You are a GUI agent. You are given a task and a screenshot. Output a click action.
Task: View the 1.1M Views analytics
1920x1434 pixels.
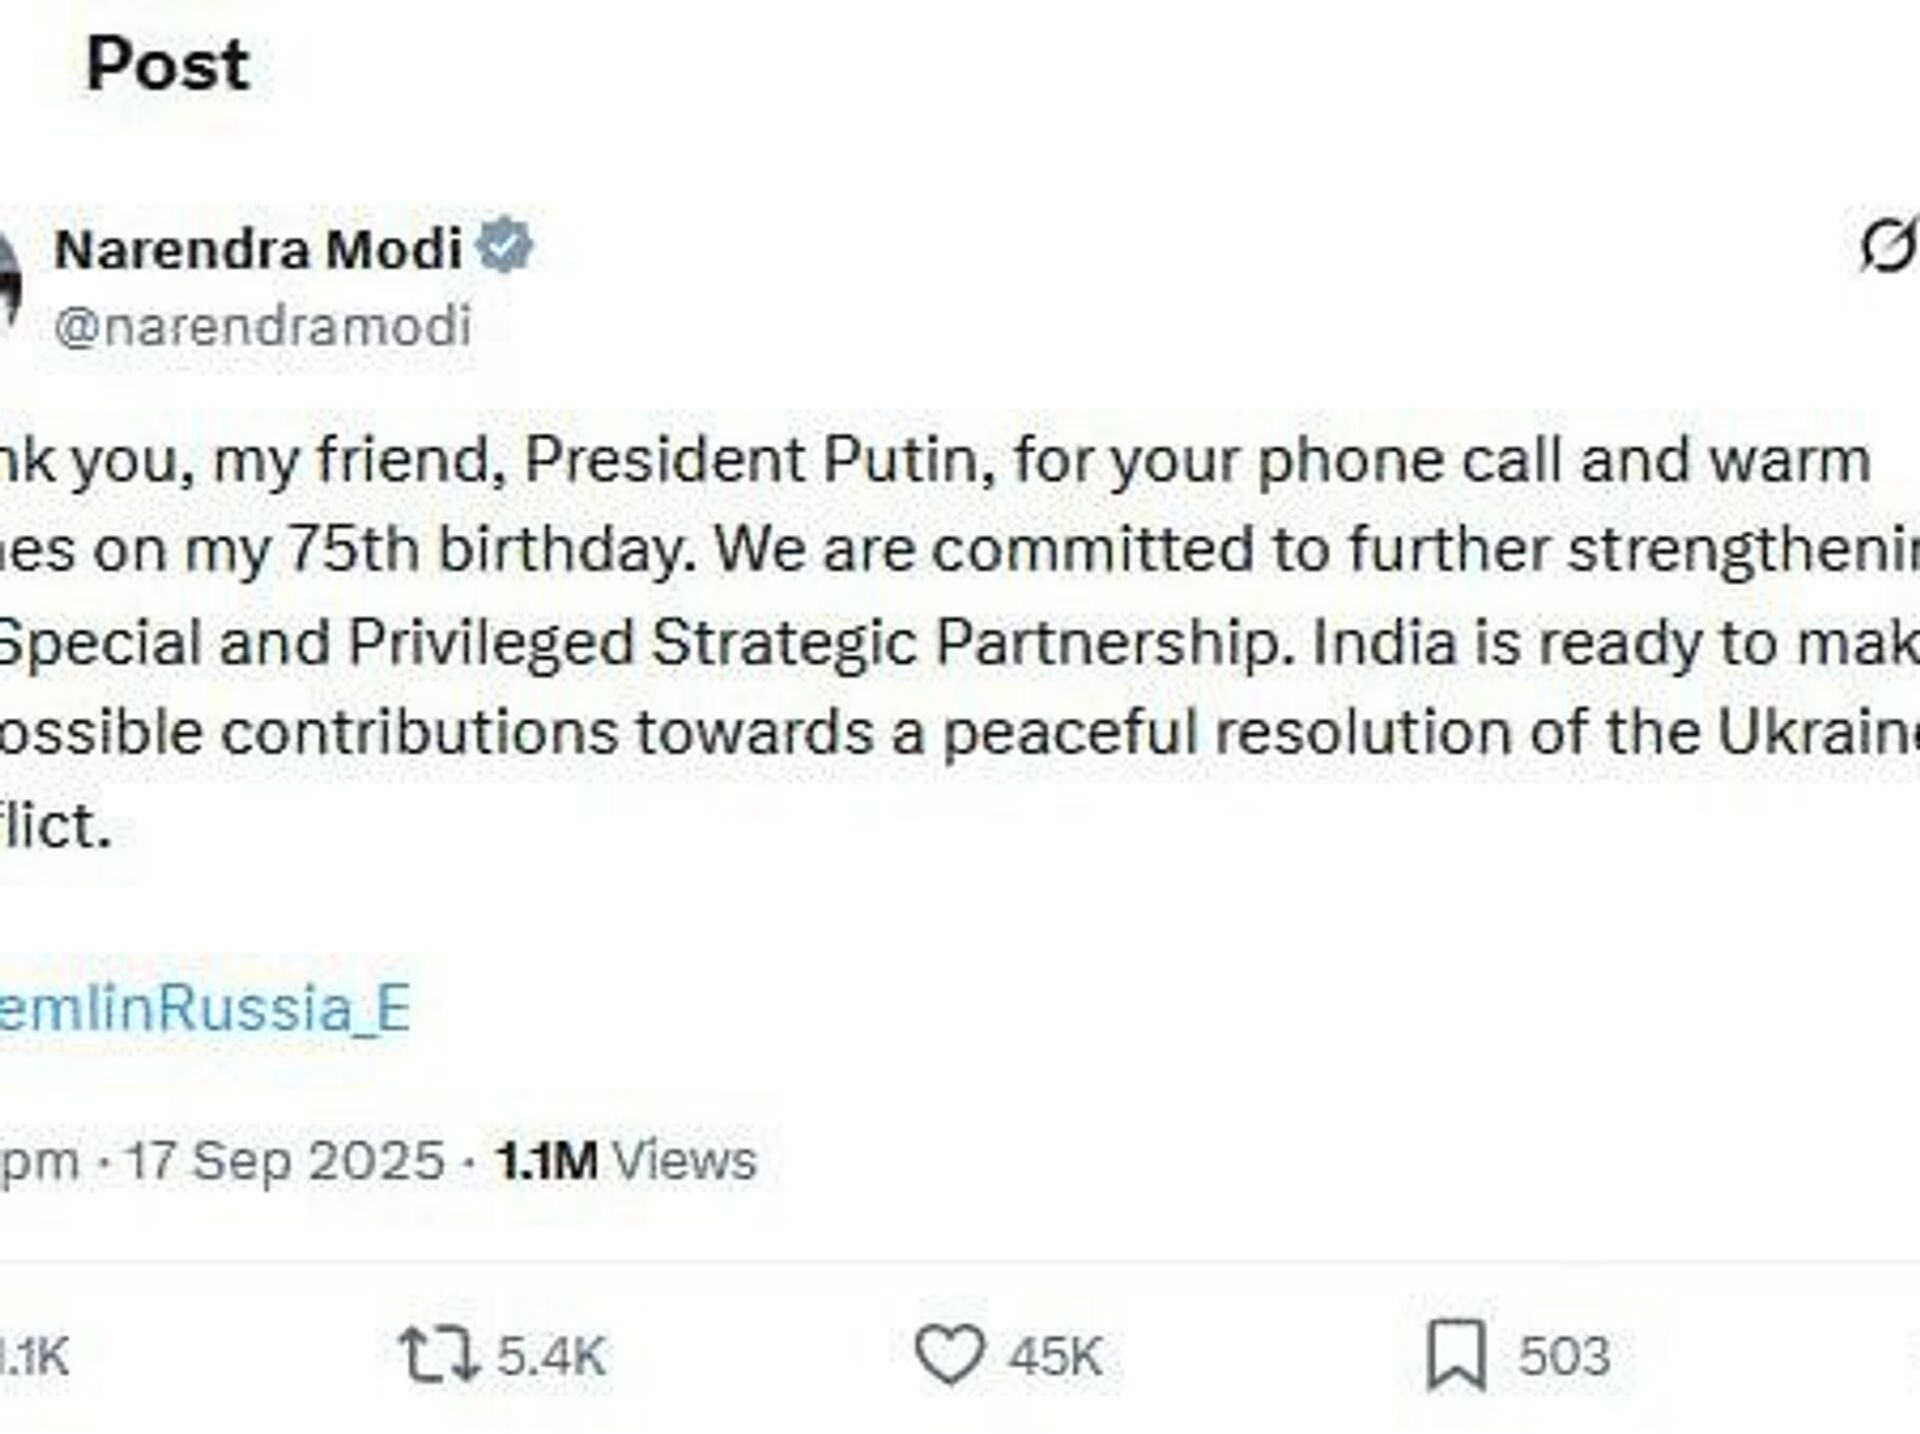click(x=627, y=1160)
